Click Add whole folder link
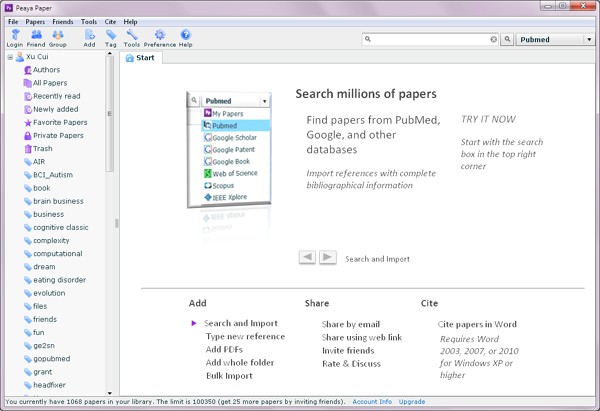The width and height of the screenshot is (600, 411). coord(240,362)
